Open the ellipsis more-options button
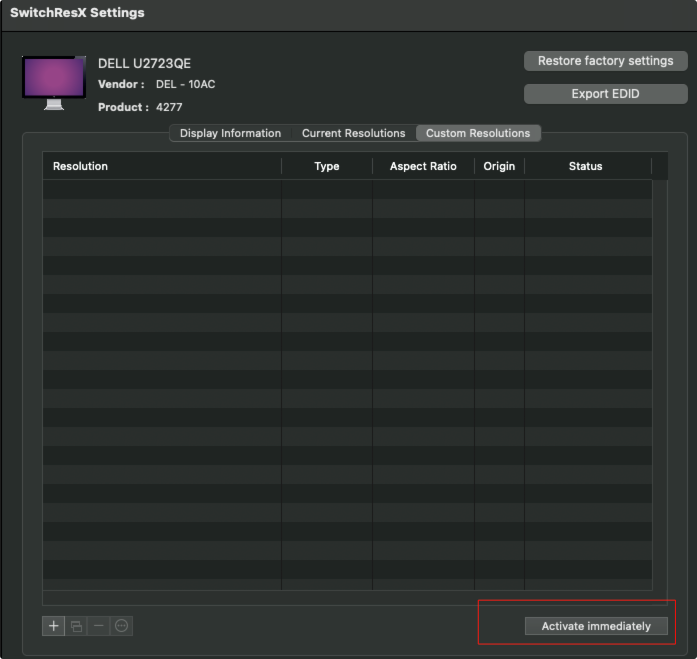This screenshot has width=697, height=659. click(121, 626)
